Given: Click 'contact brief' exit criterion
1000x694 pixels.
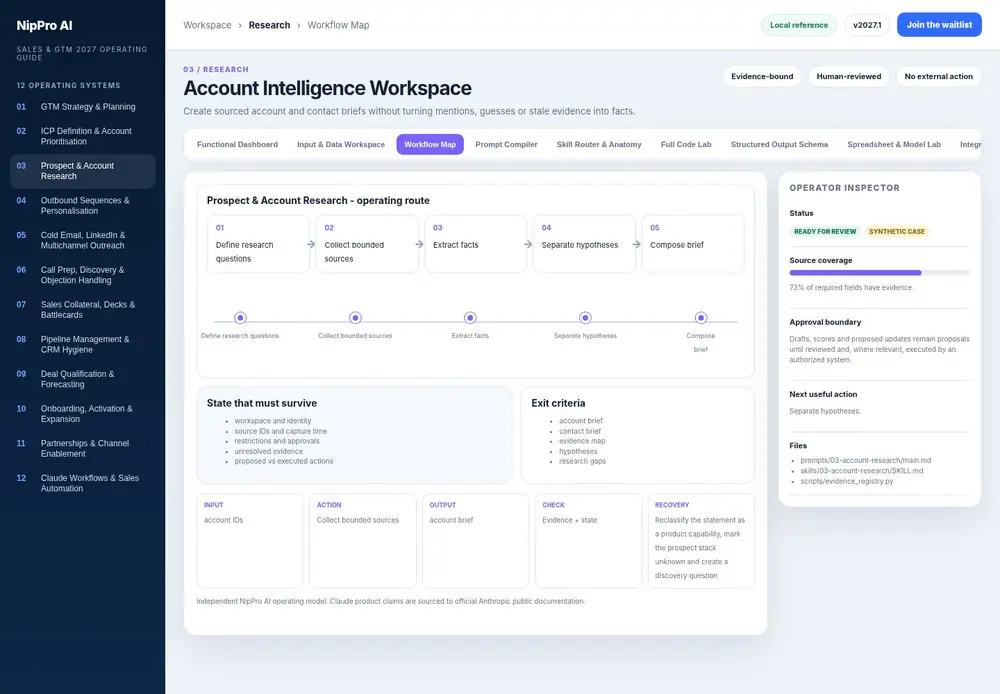Looking at the screenshot, I should (x=580, y=431).
